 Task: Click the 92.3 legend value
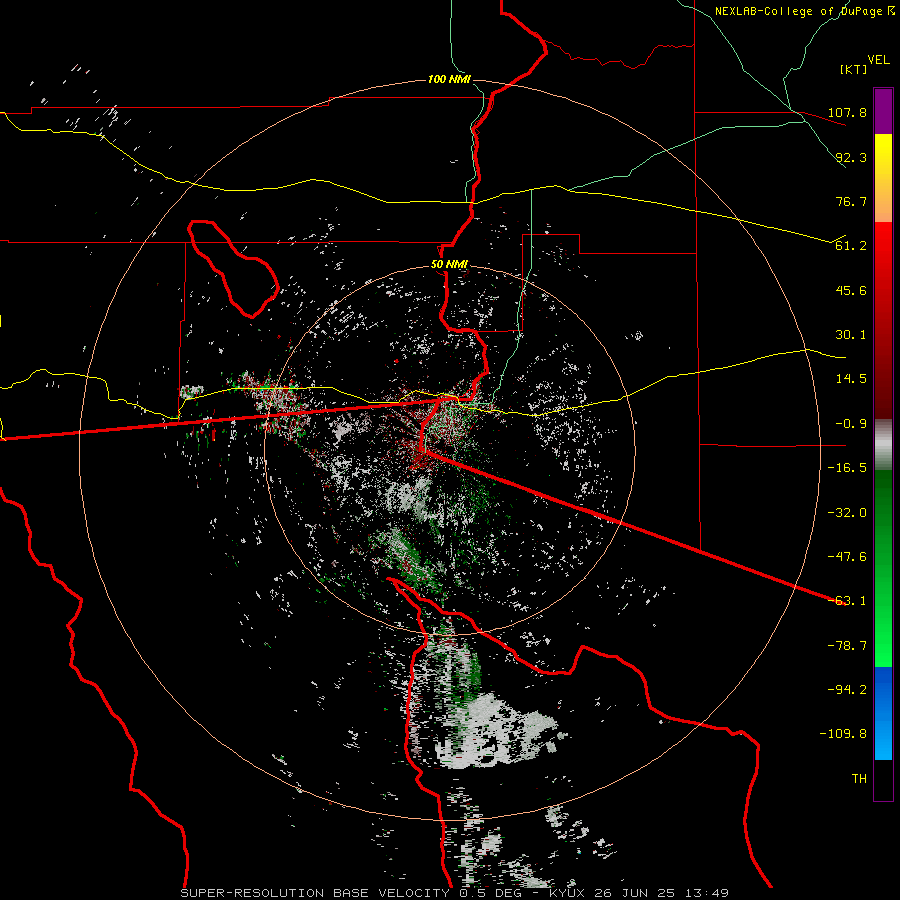coord(851,157)
